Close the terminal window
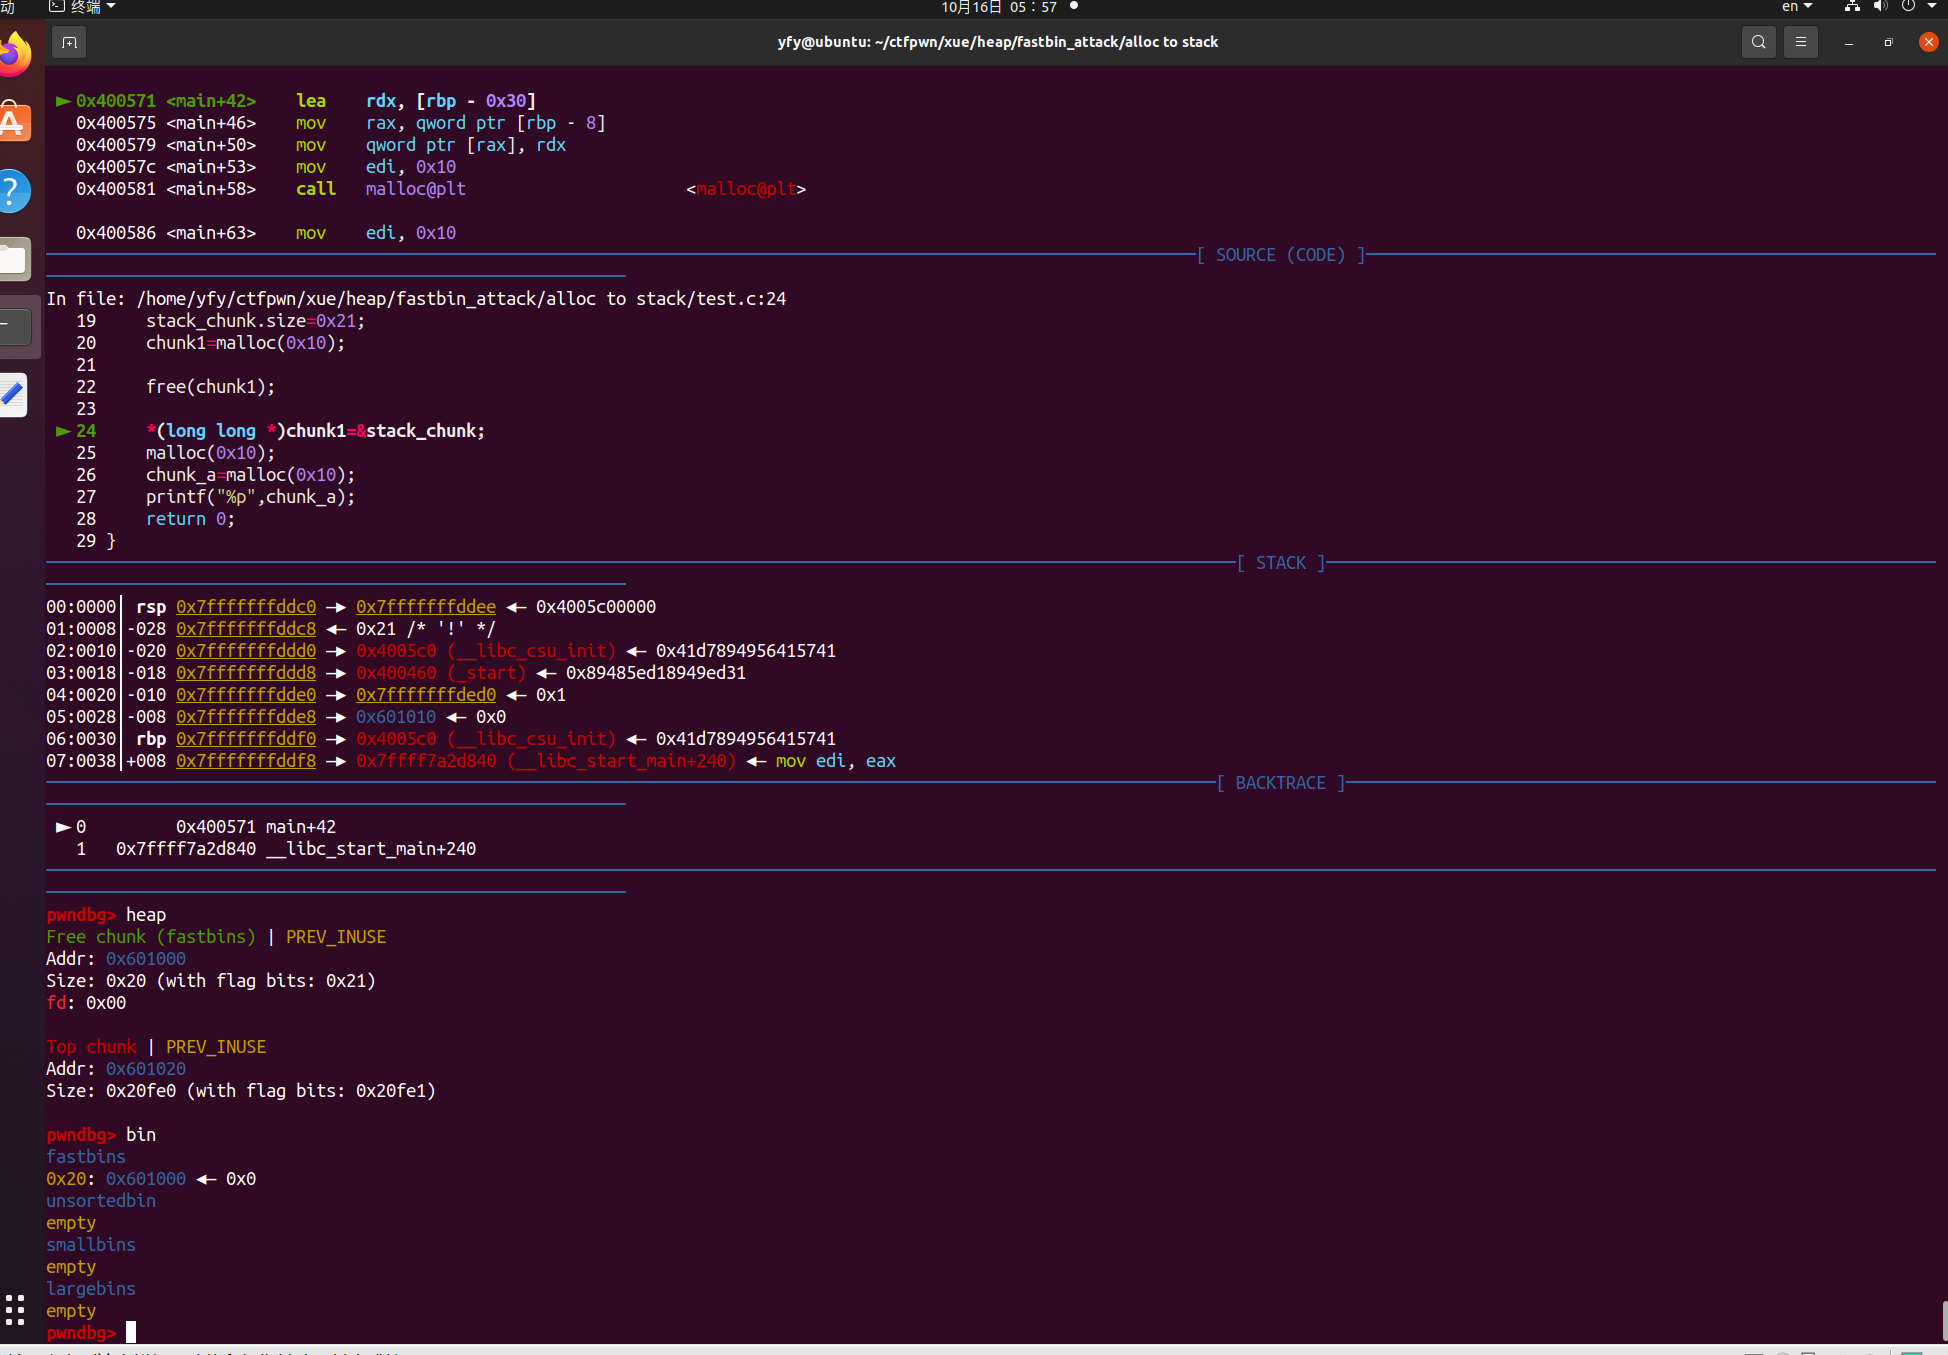The image size is (1948, 1355). (1929, 42)
